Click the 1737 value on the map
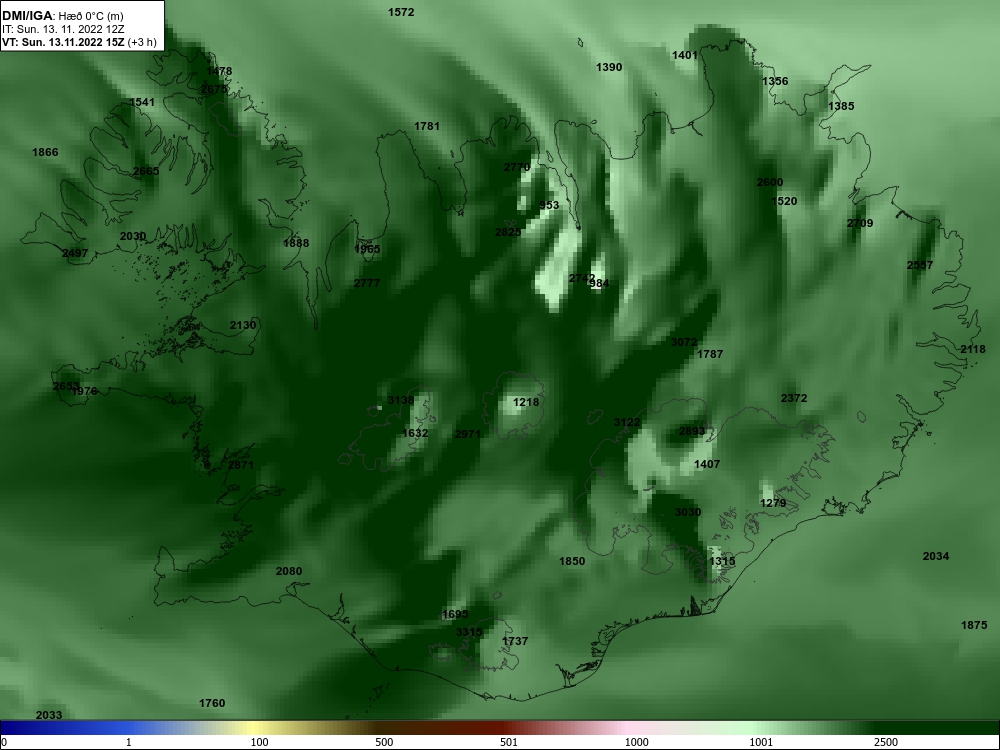The image size is (1000, 750). tap(515, 641)
